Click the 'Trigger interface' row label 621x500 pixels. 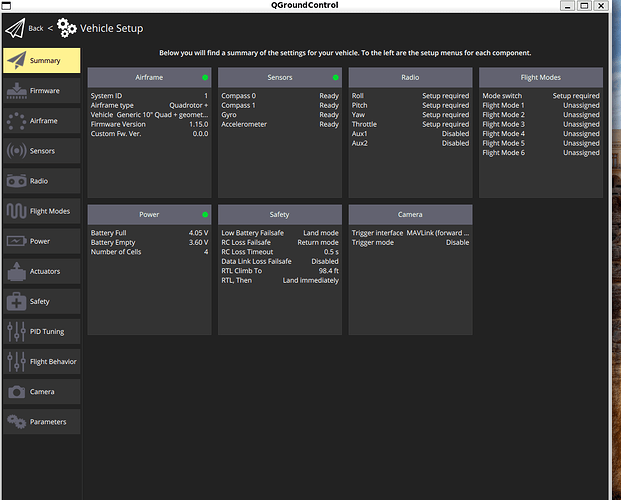377,233
